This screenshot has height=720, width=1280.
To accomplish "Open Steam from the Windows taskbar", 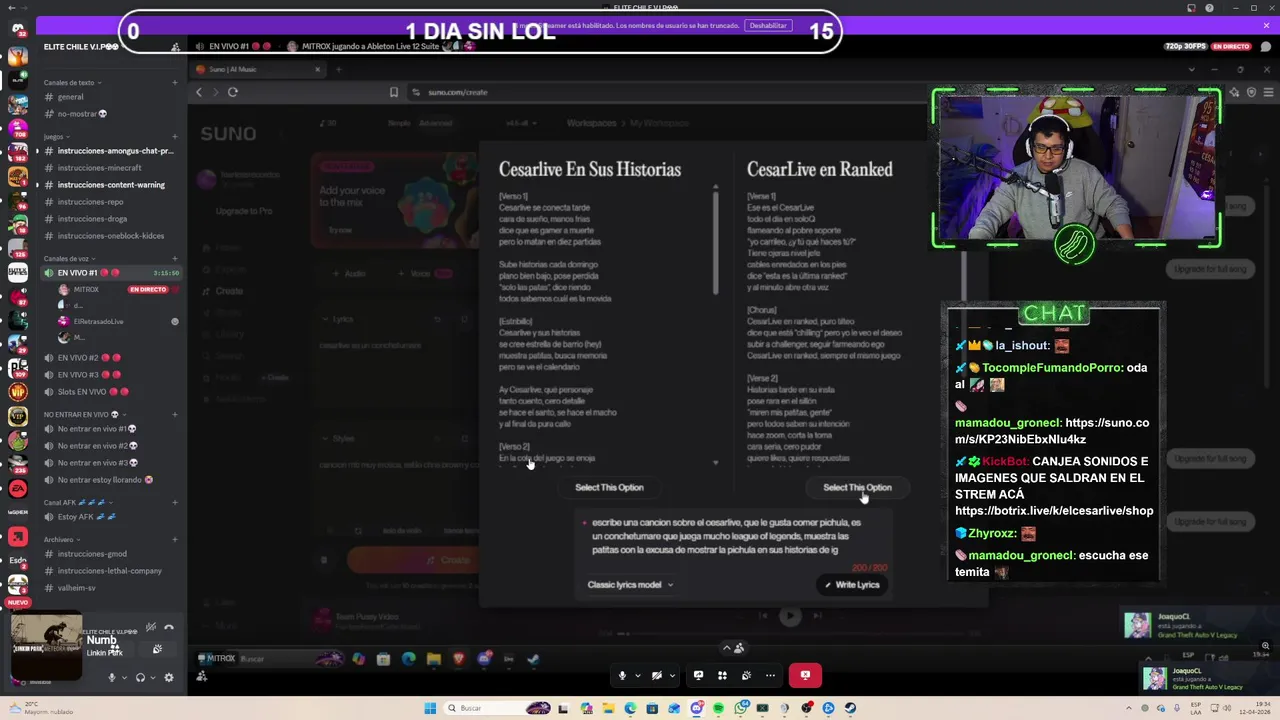I will [850, 708].
